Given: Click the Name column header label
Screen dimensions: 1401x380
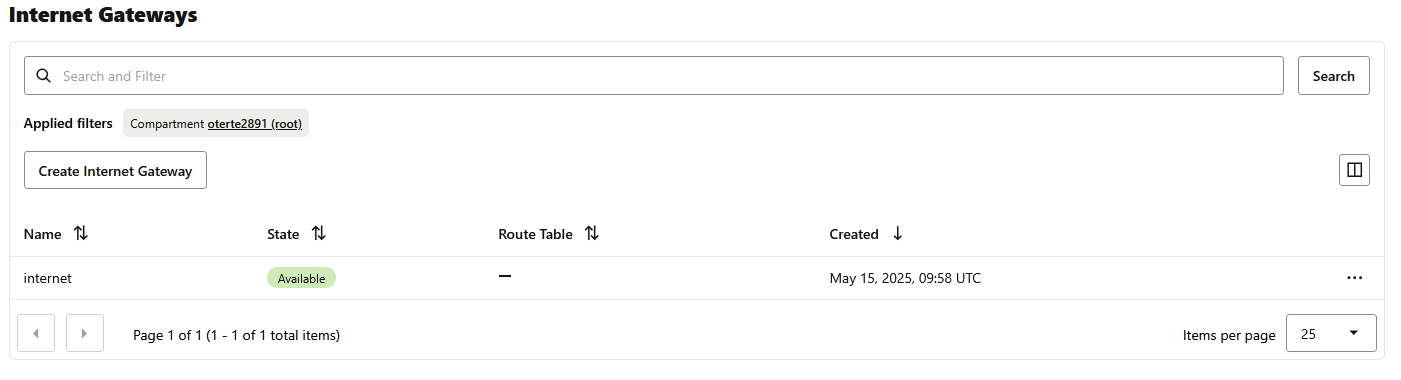Looking at the screenshot, I should click(42, 234).
